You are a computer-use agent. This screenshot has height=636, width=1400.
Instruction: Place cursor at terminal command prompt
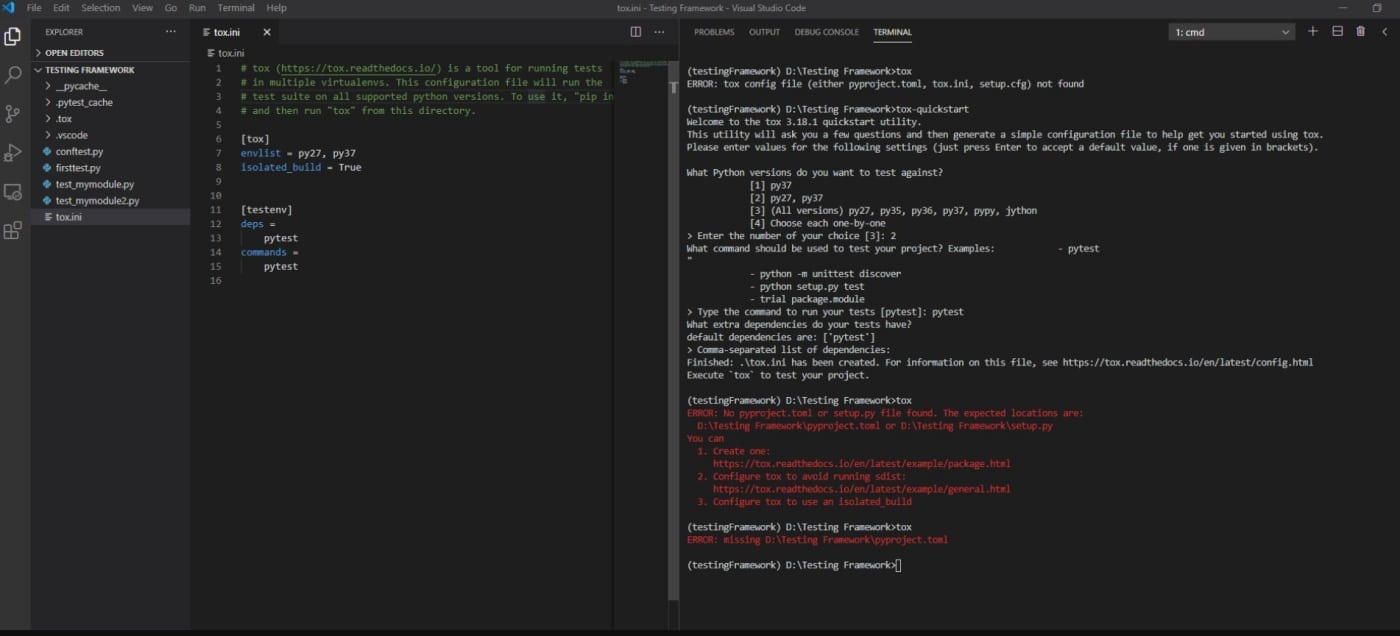[899, 565]
